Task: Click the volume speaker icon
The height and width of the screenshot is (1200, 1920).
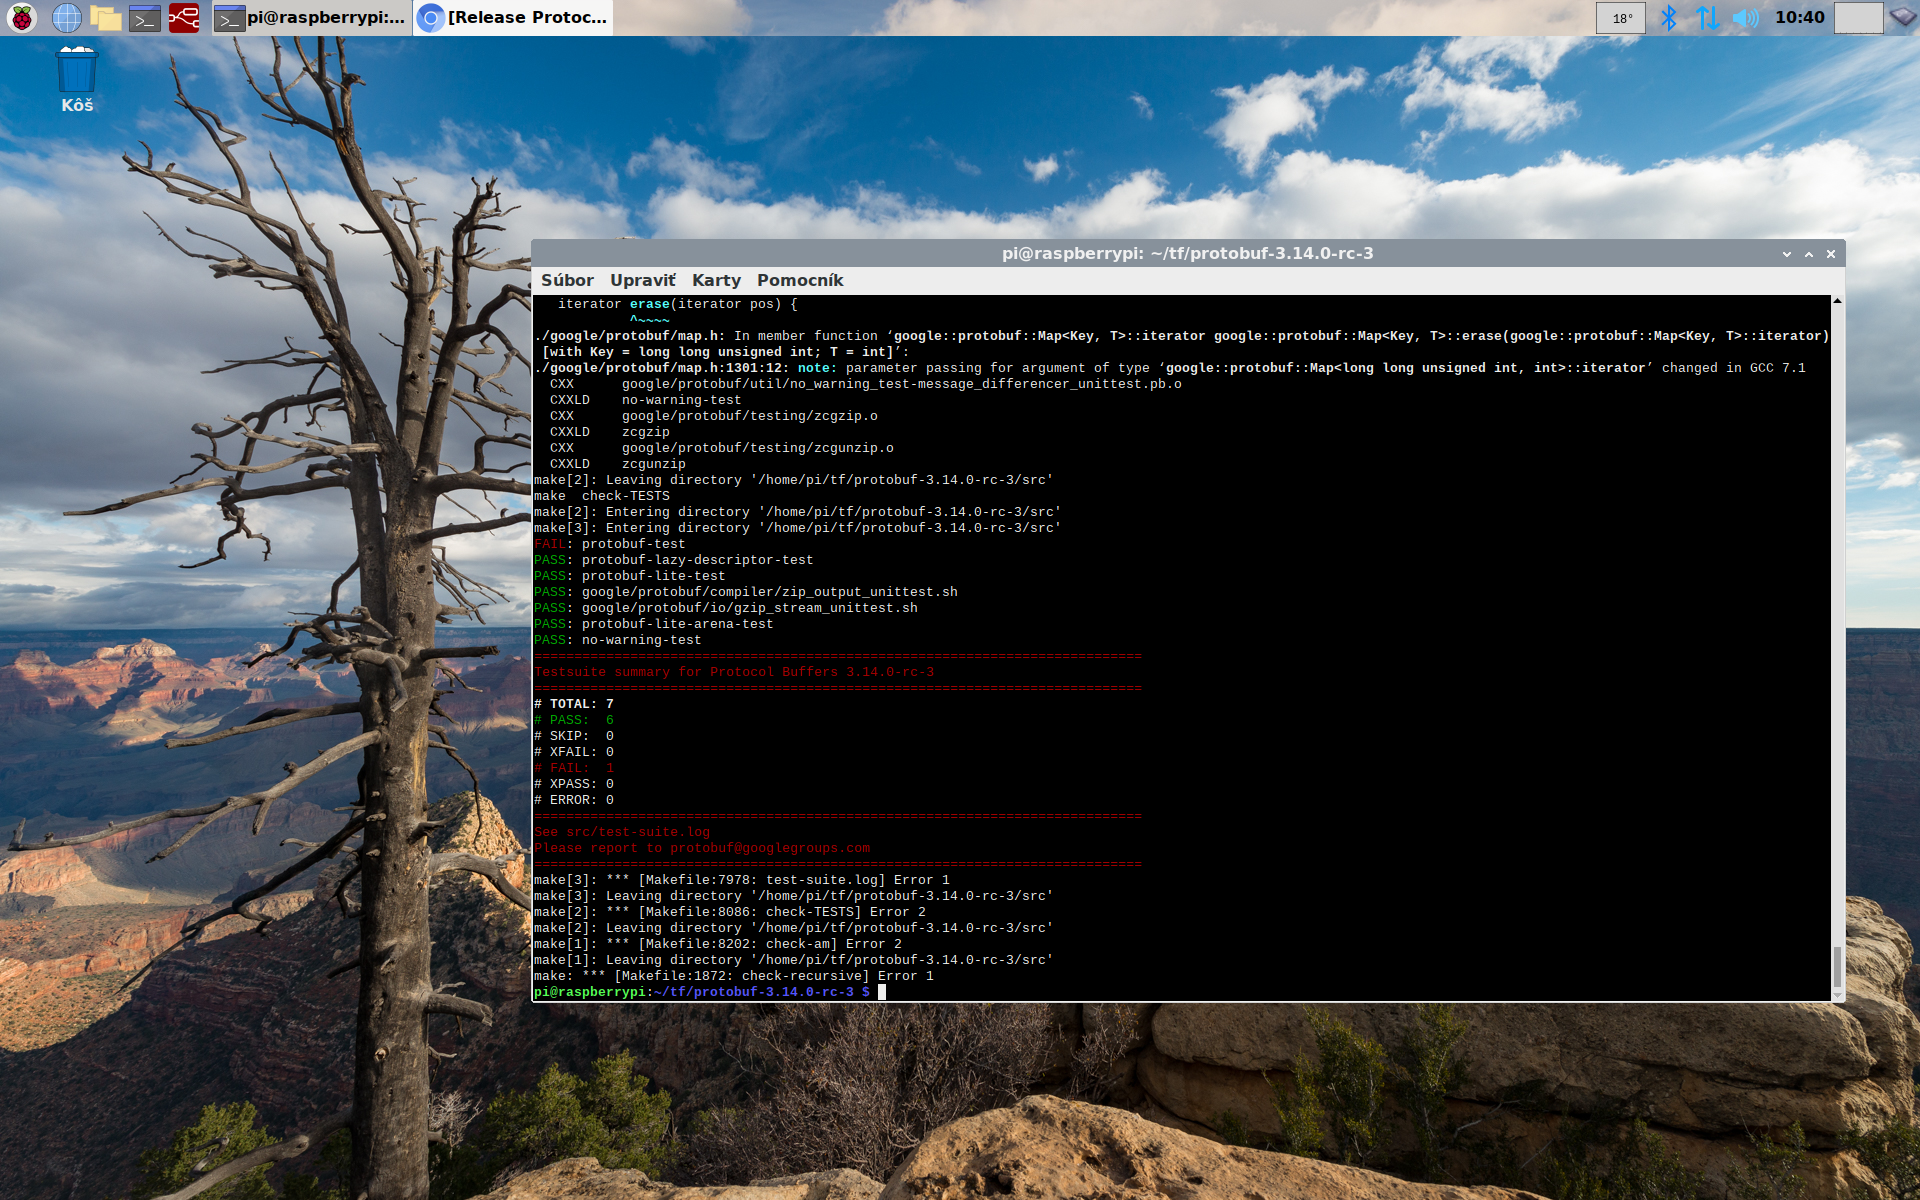Action: 1745,17
